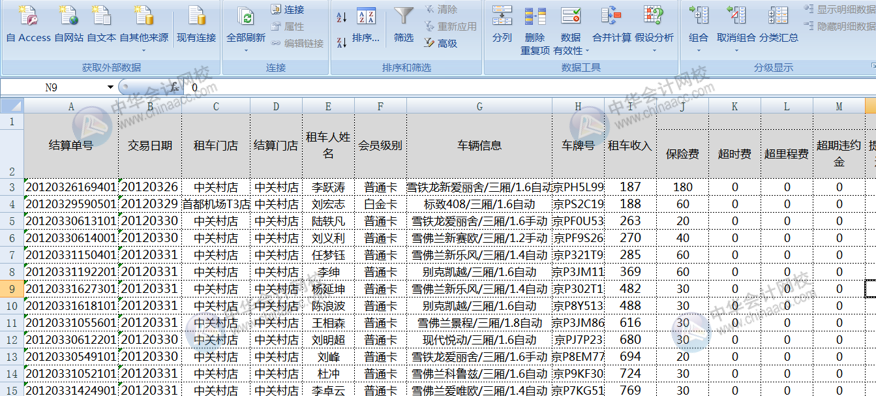877x399 pixels.
Task: Click cell with name 杨延坤
Action: [328, 289]
